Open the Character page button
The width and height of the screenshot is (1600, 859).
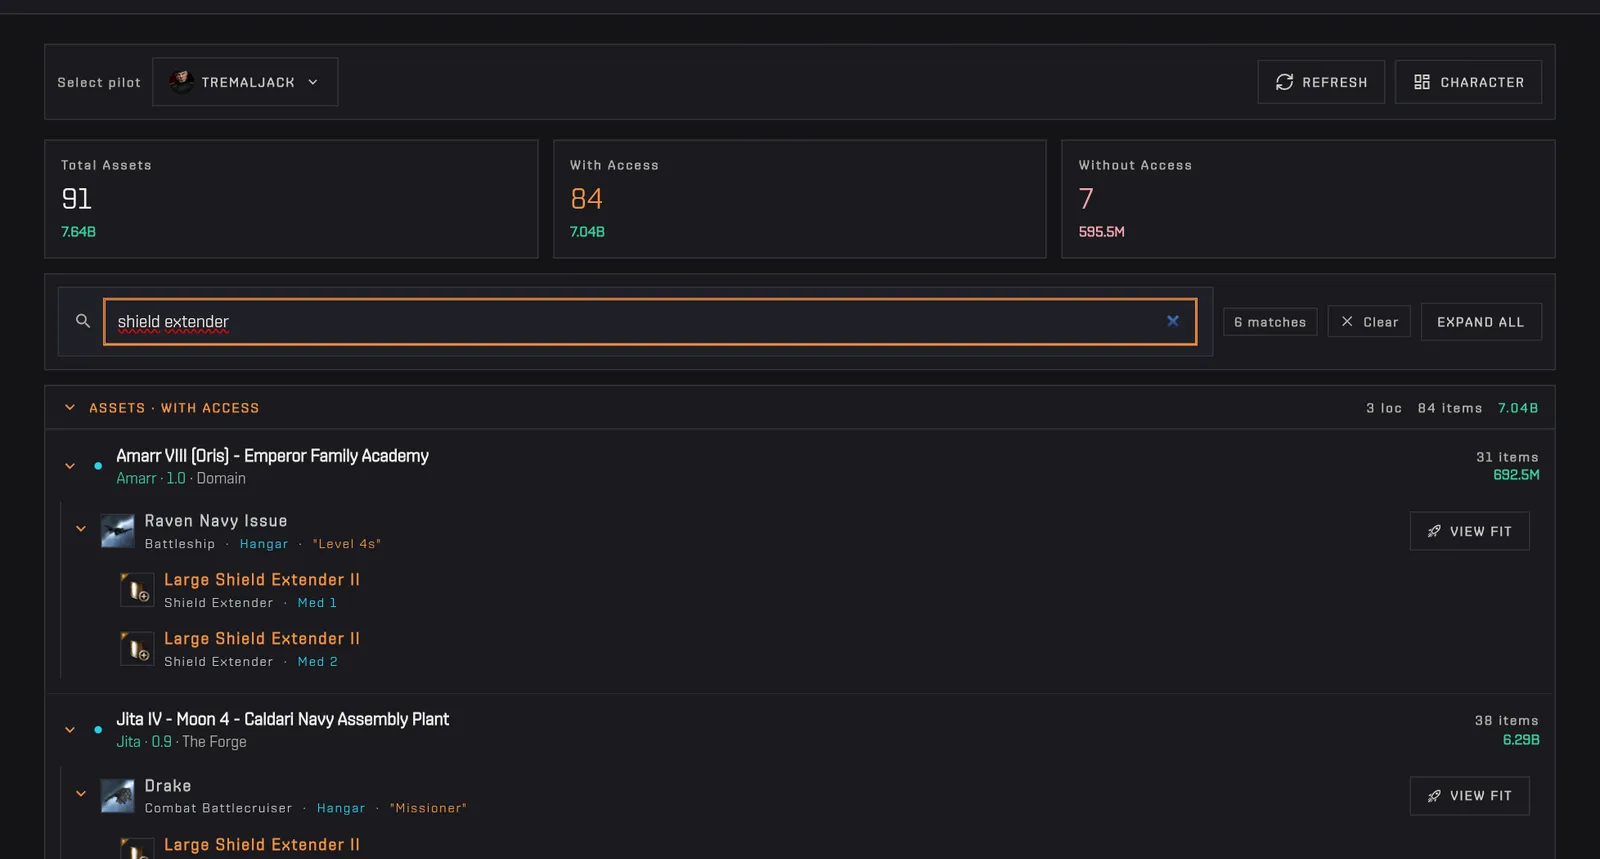1468,82
